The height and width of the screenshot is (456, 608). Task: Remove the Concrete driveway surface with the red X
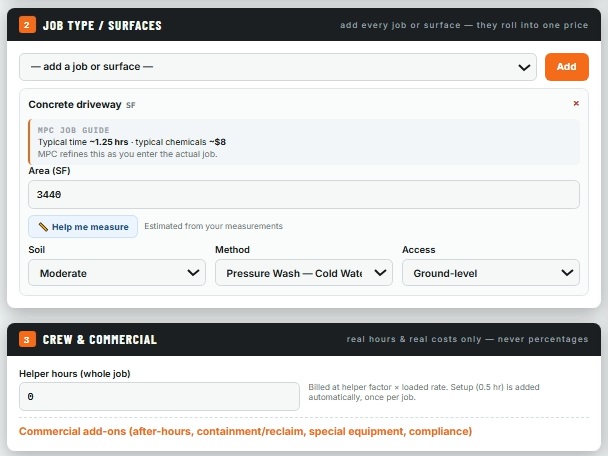click(576, 104)
